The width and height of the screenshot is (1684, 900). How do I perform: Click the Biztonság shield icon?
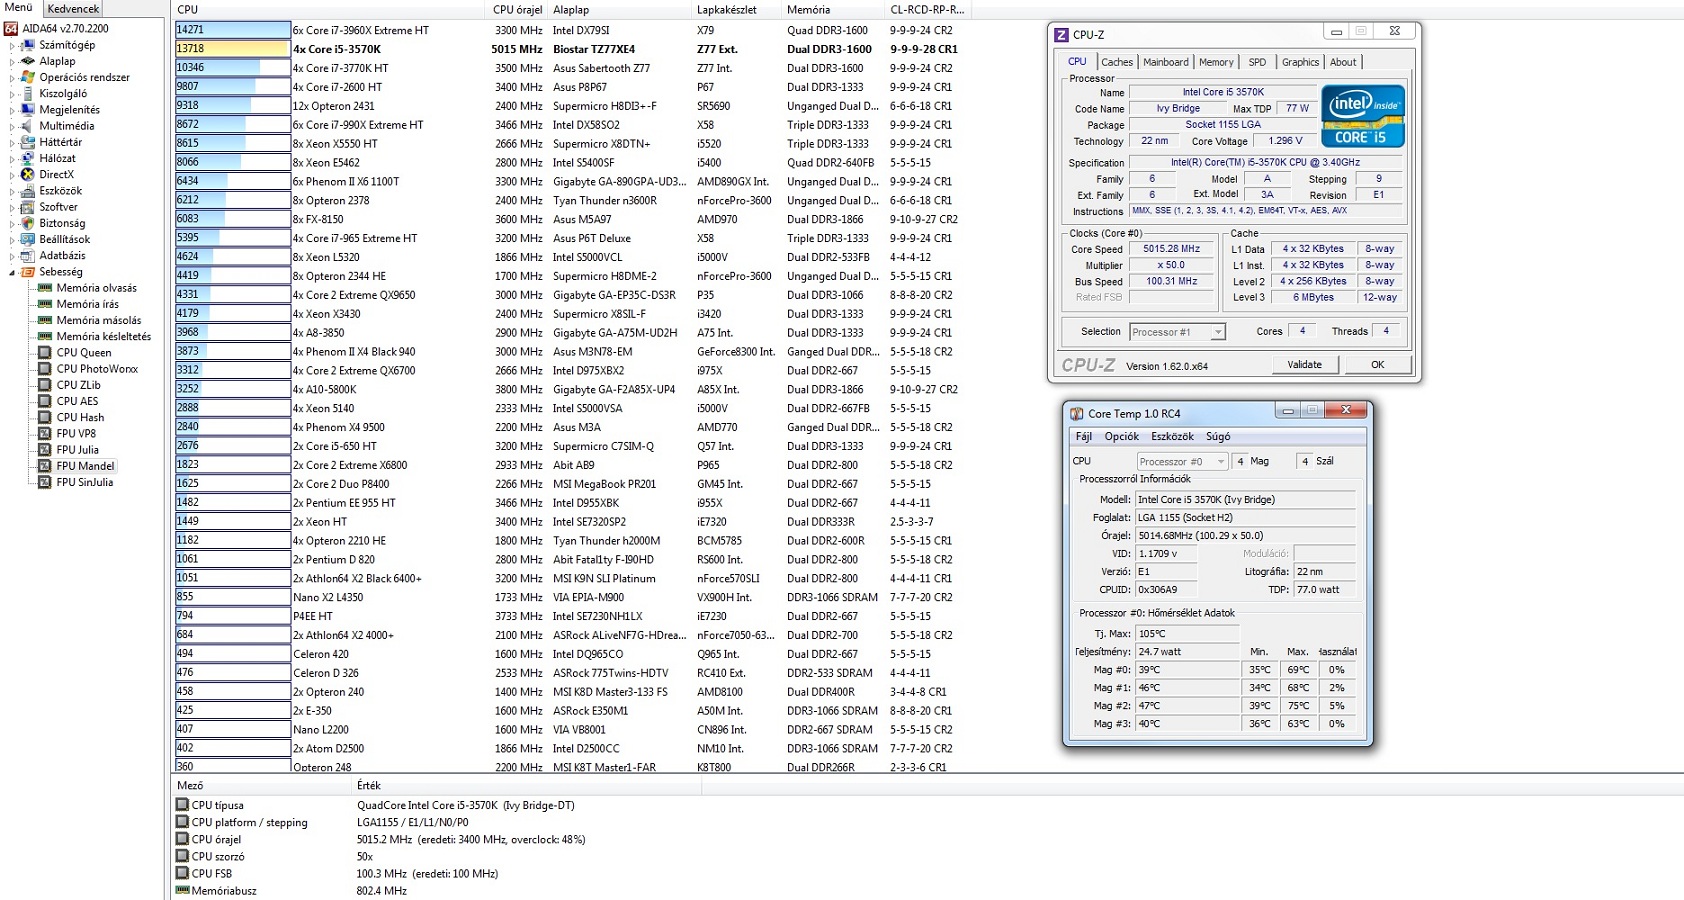pyautogui.click(x=28, y=223)
